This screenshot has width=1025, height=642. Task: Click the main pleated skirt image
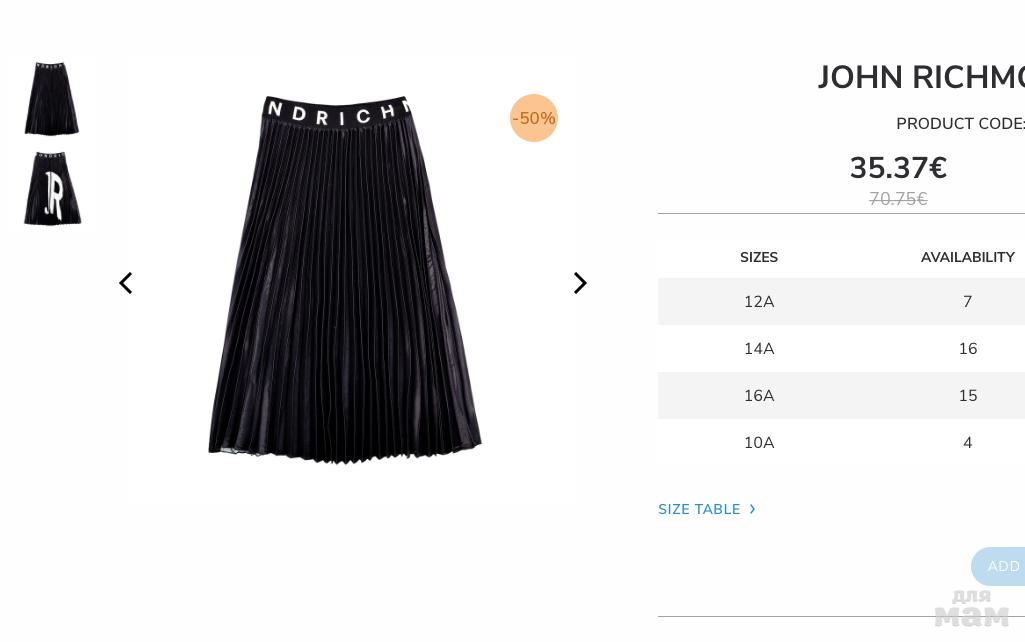(344, 280)
